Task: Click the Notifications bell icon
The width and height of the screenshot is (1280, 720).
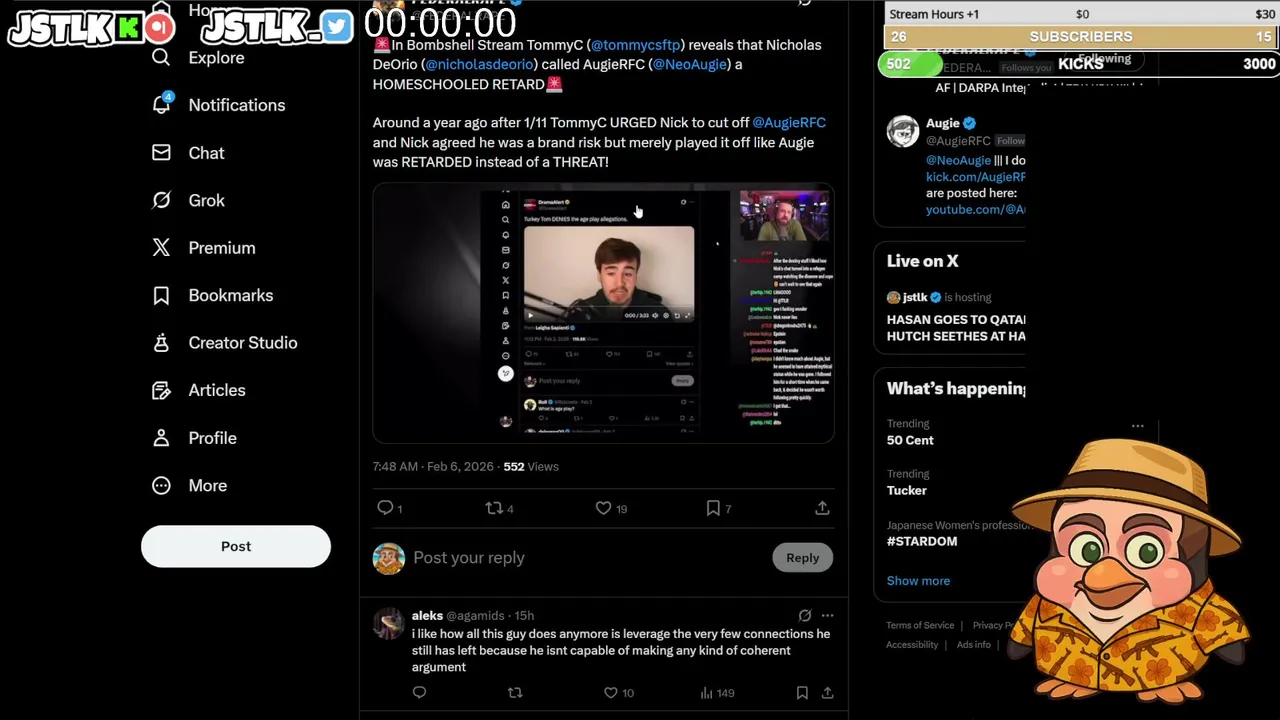Action: coord(161,105)
